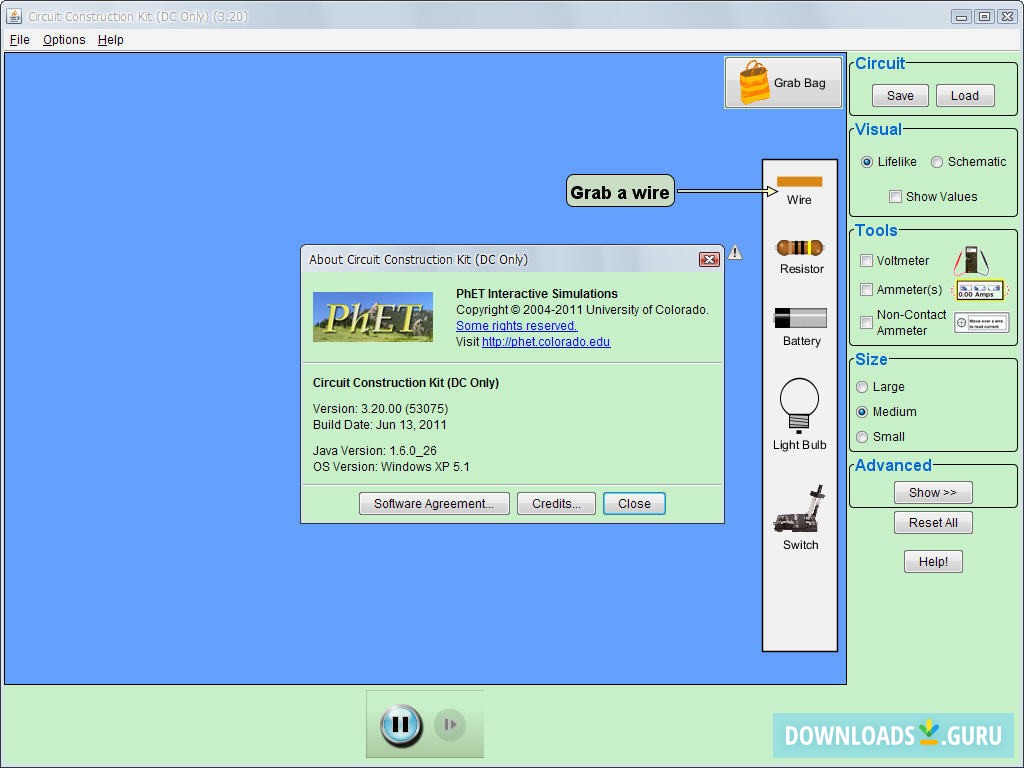Open the File menu
Screen dimensions: 1024x768
coord(20,40)
